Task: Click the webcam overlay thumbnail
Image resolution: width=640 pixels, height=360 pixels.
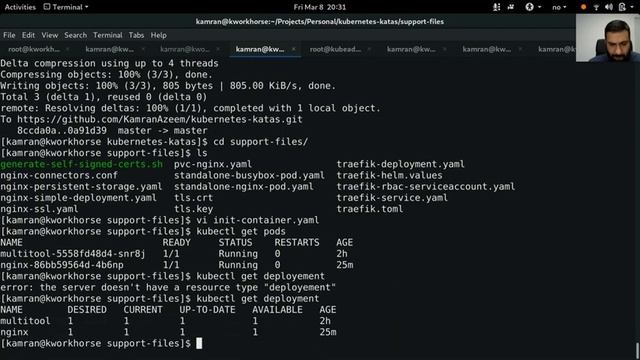Action: coord(608,38)
